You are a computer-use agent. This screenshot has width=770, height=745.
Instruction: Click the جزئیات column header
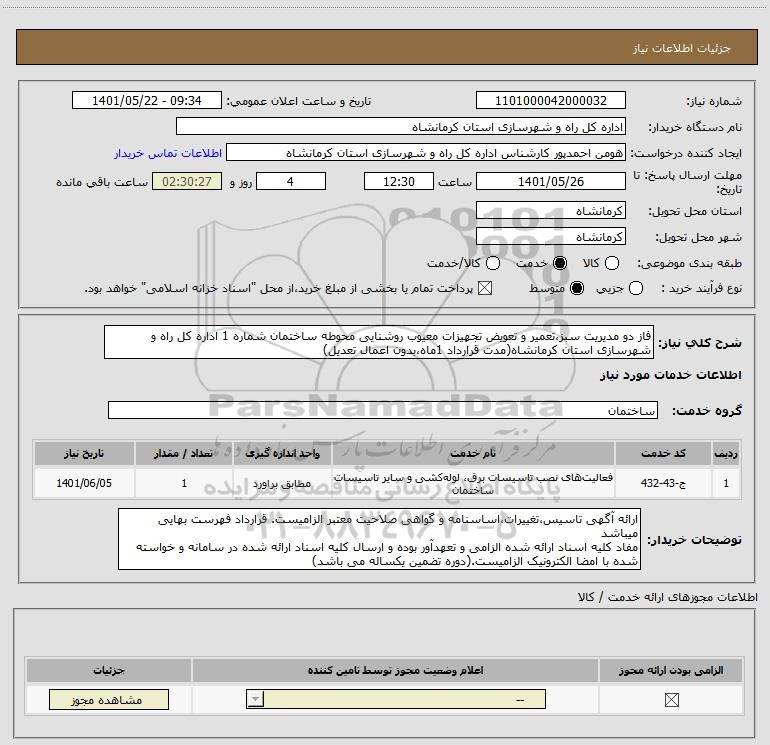click(x=109, y=670)
